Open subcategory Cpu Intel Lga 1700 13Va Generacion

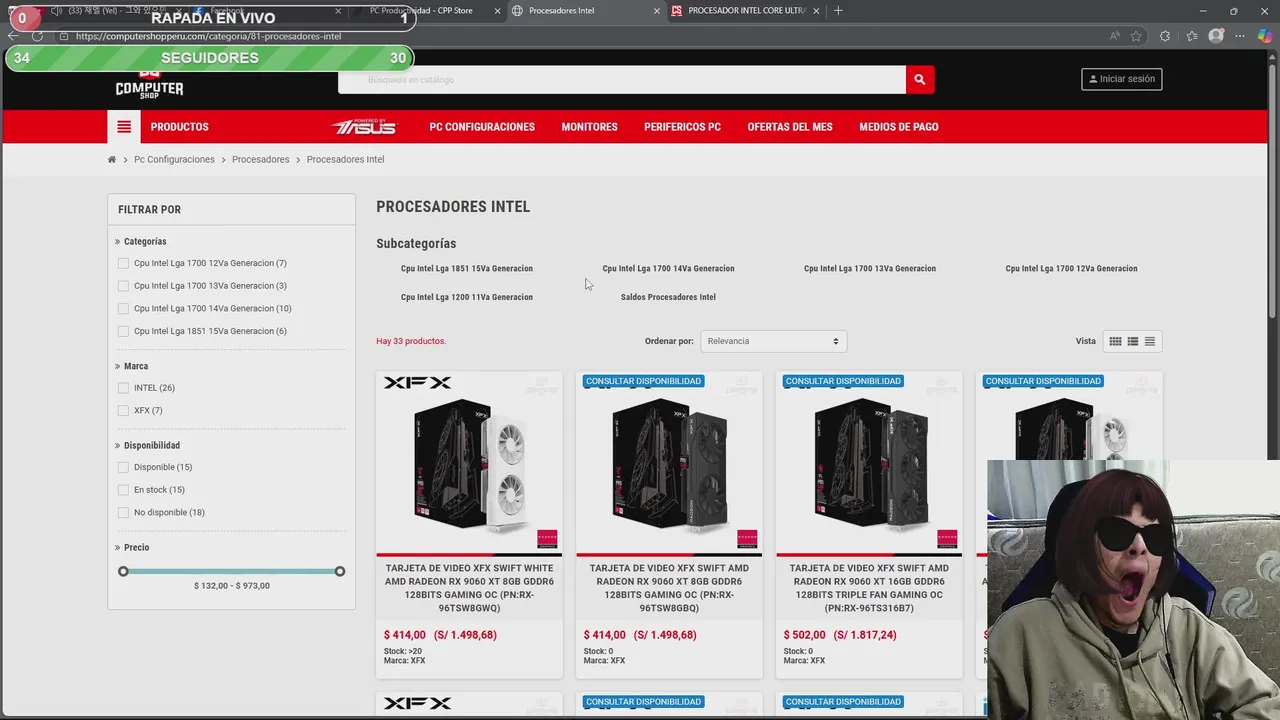(870, 268)
